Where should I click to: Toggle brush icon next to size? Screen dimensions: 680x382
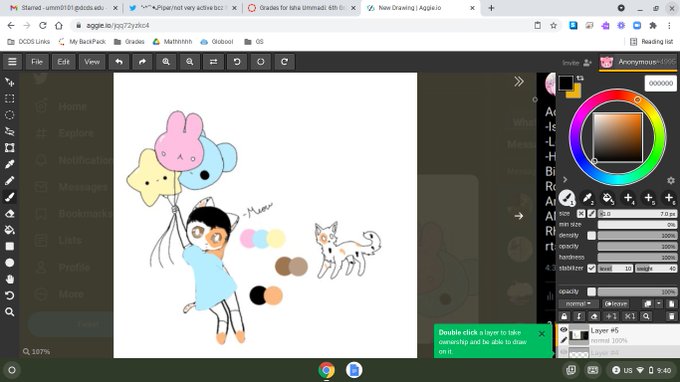point(592,214)
